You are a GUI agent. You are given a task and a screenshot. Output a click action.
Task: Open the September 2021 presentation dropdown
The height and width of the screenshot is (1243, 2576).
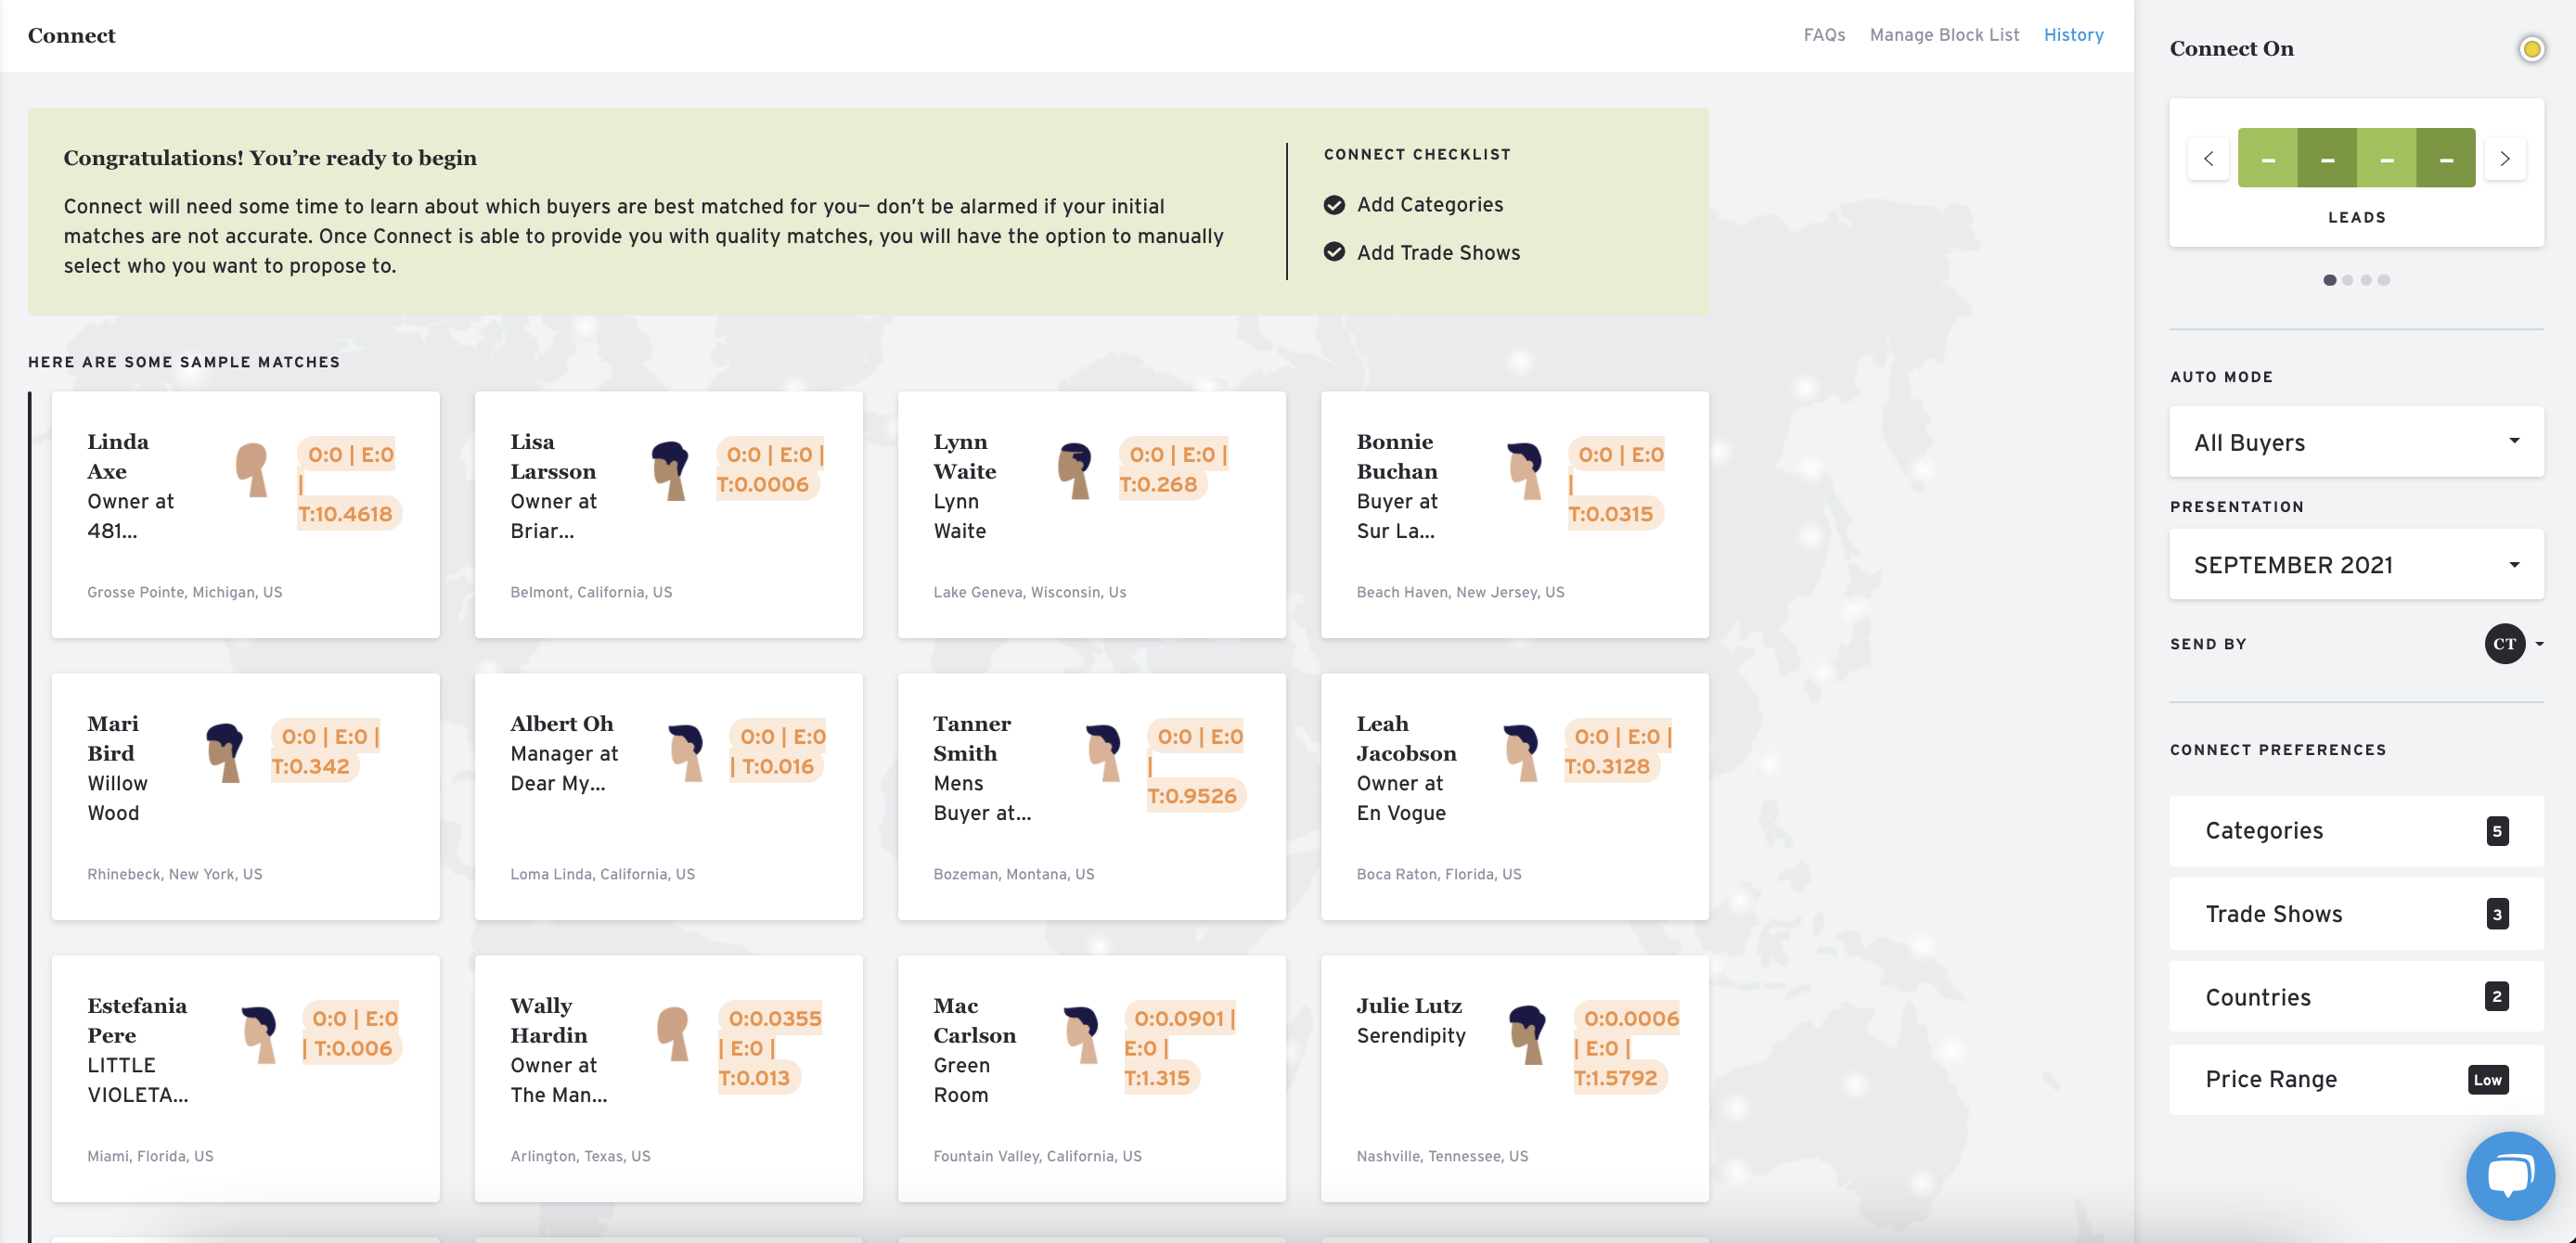tap(2355, 565)
